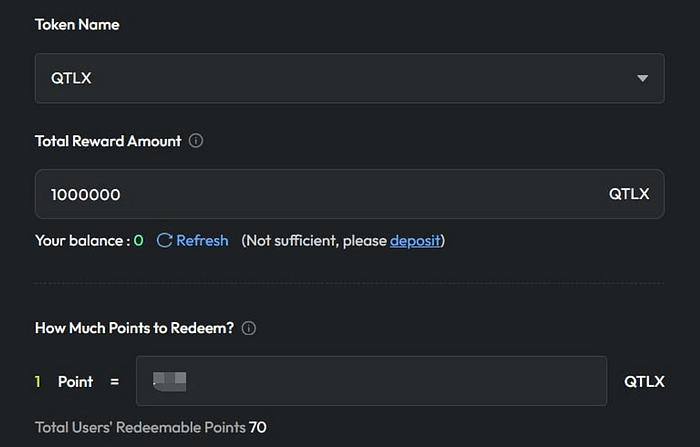Click the Total Reward Amount info icon
This screenshot has height=447, width=700.
[196, 141]
